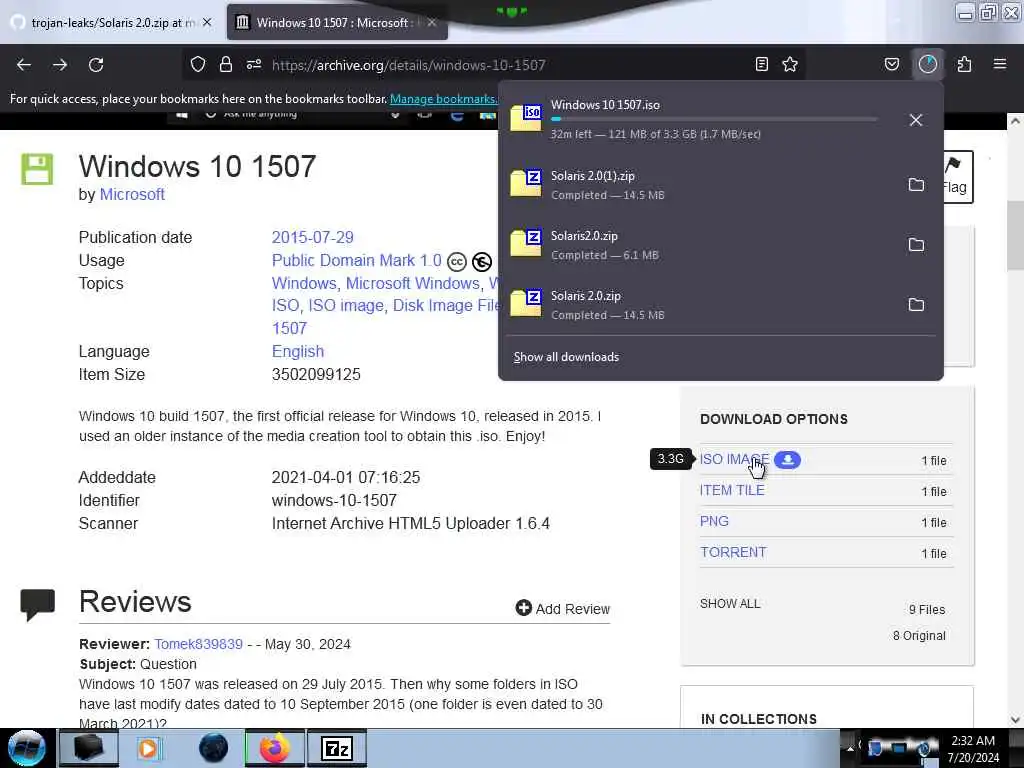Click publication date 2015-07-29 link
Image resolution: width=1024 pixels, height=768 pixels.
tap(312, 237)
